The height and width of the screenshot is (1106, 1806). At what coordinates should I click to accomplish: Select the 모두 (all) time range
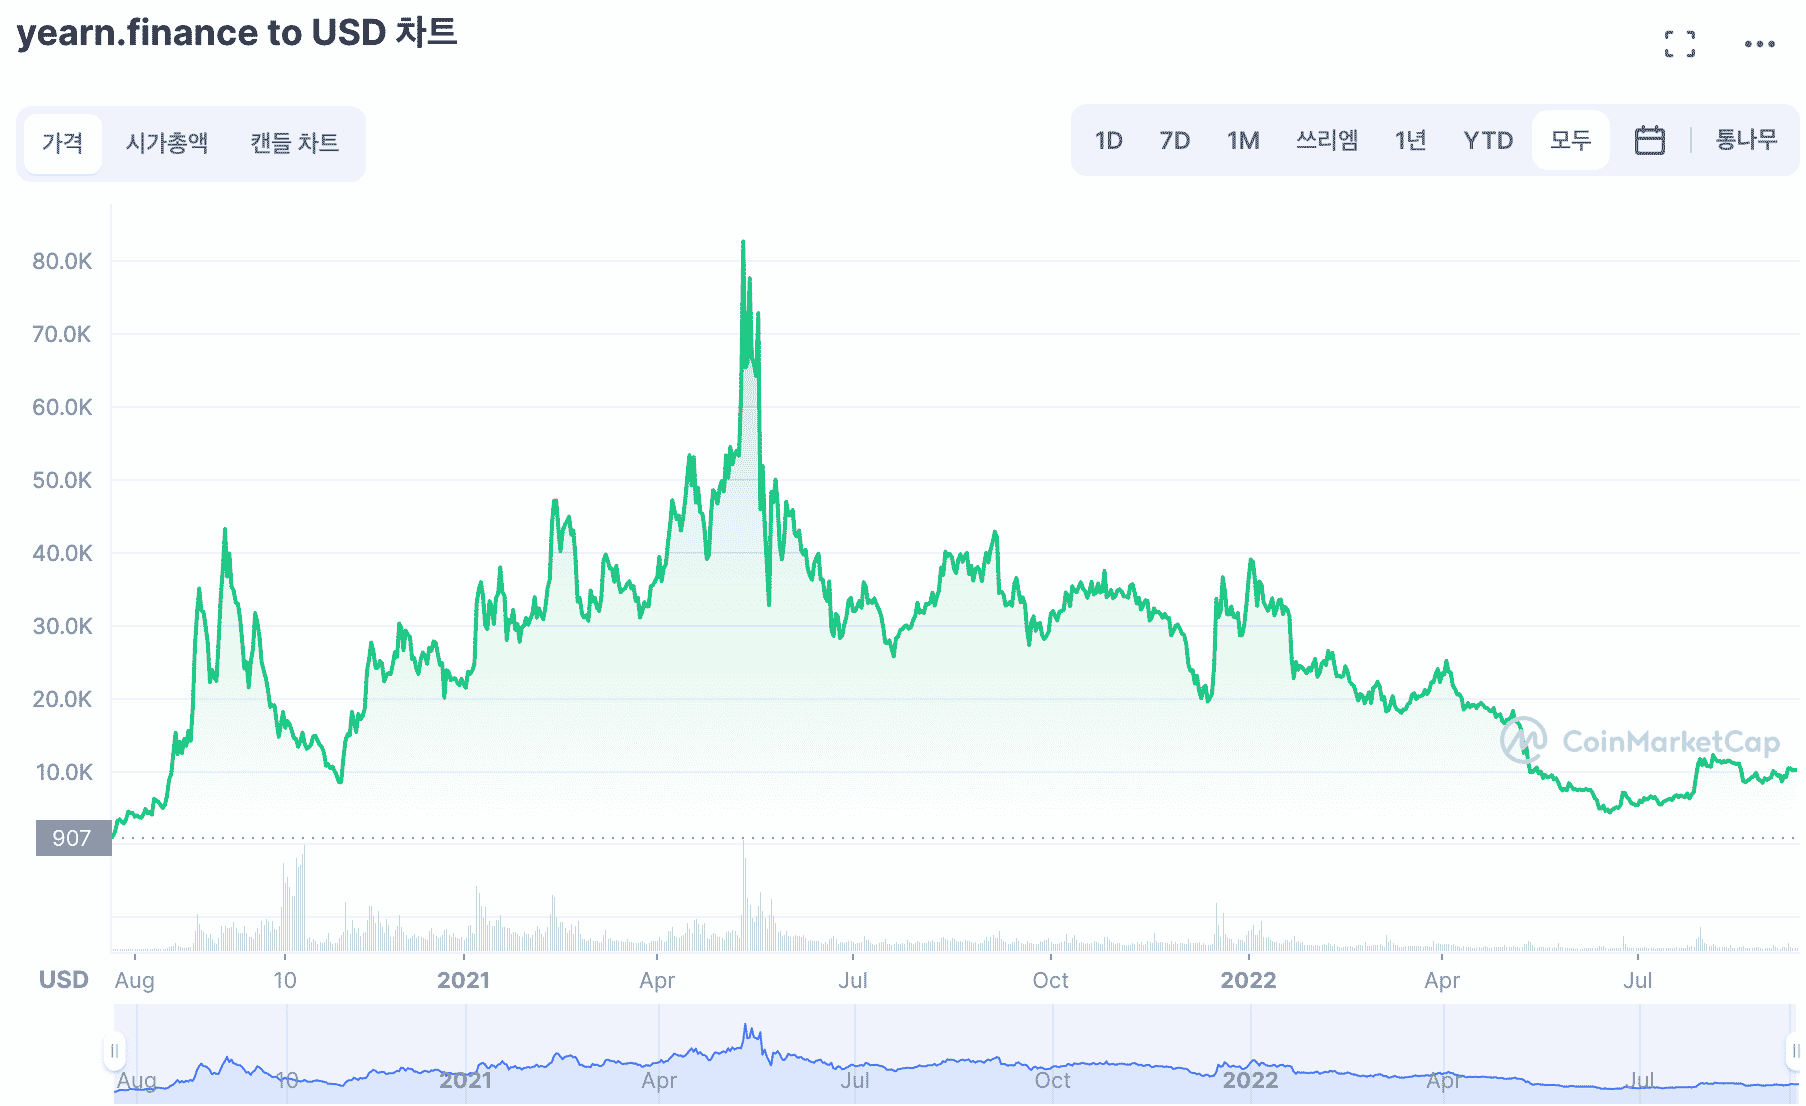point(1571,140)
